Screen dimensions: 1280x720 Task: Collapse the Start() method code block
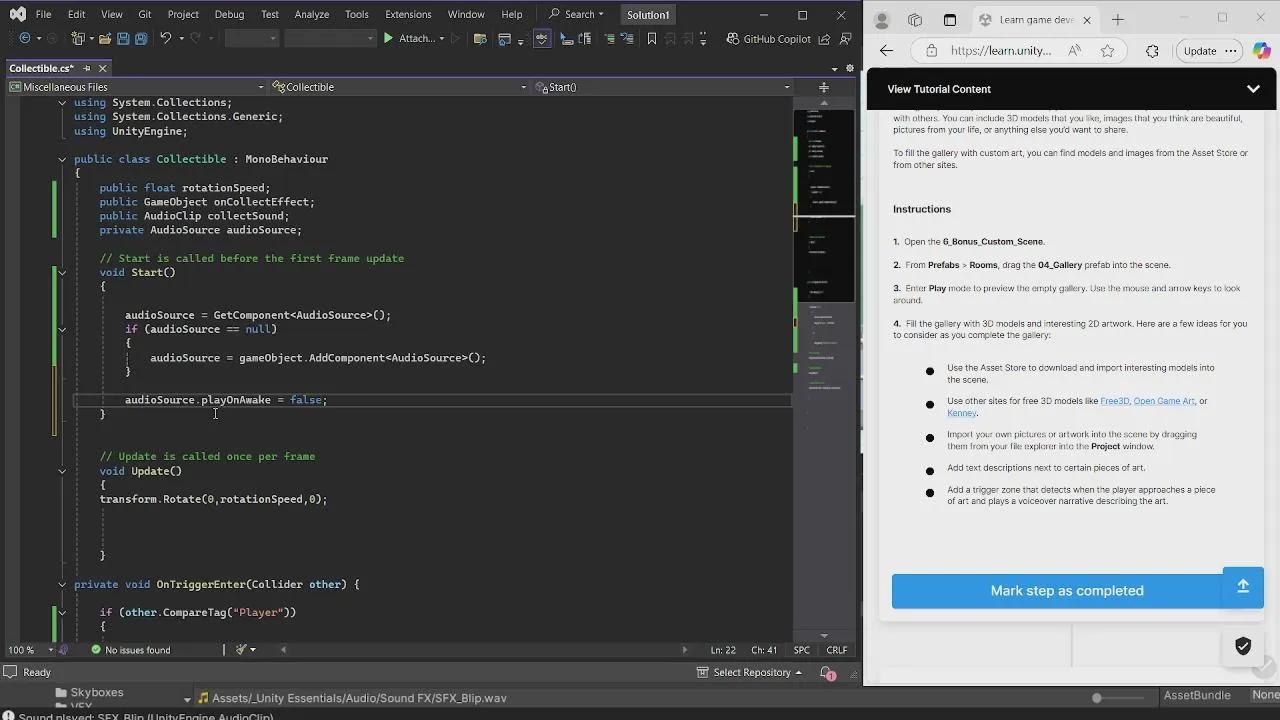pos(62,272)
